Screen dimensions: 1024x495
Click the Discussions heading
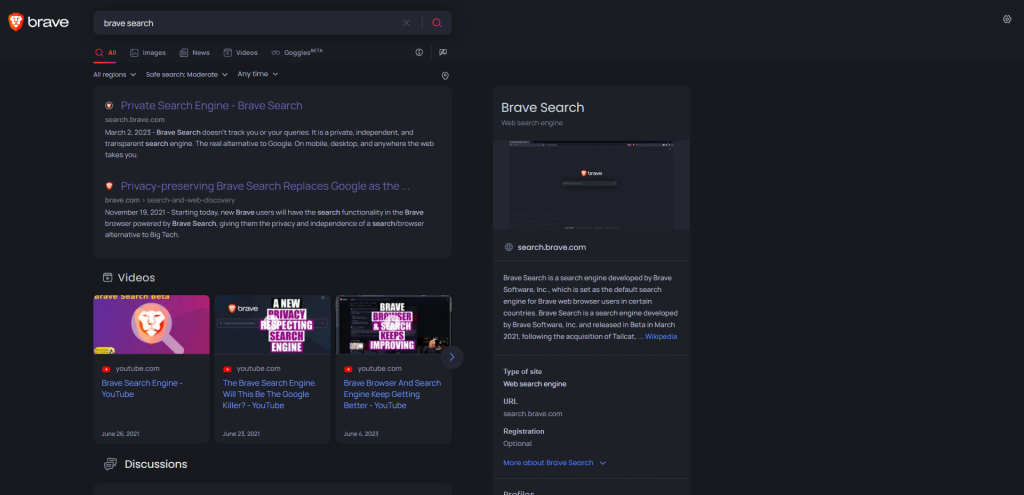[x=156, y=464]
